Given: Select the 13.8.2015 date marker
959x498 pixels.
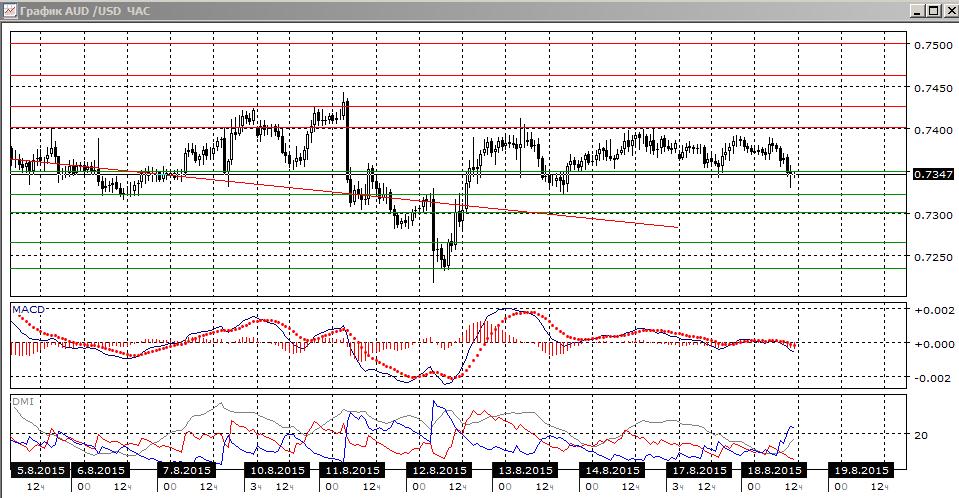Looking at the screenshot, I should 525,470.
